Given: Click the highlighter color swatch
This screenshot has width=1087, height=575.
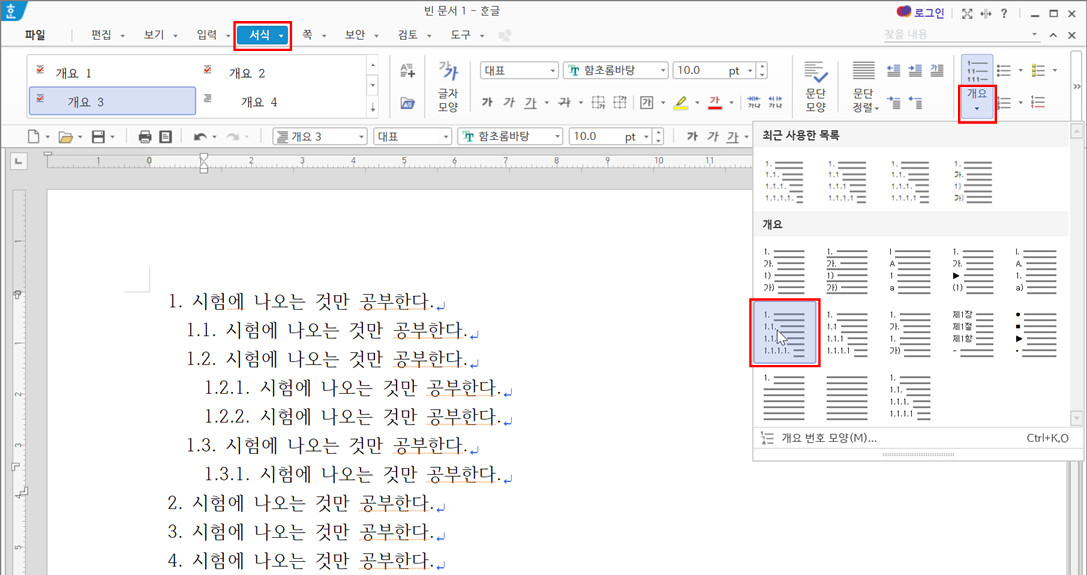Looking at the screenshot, I should tap(681, 103).
